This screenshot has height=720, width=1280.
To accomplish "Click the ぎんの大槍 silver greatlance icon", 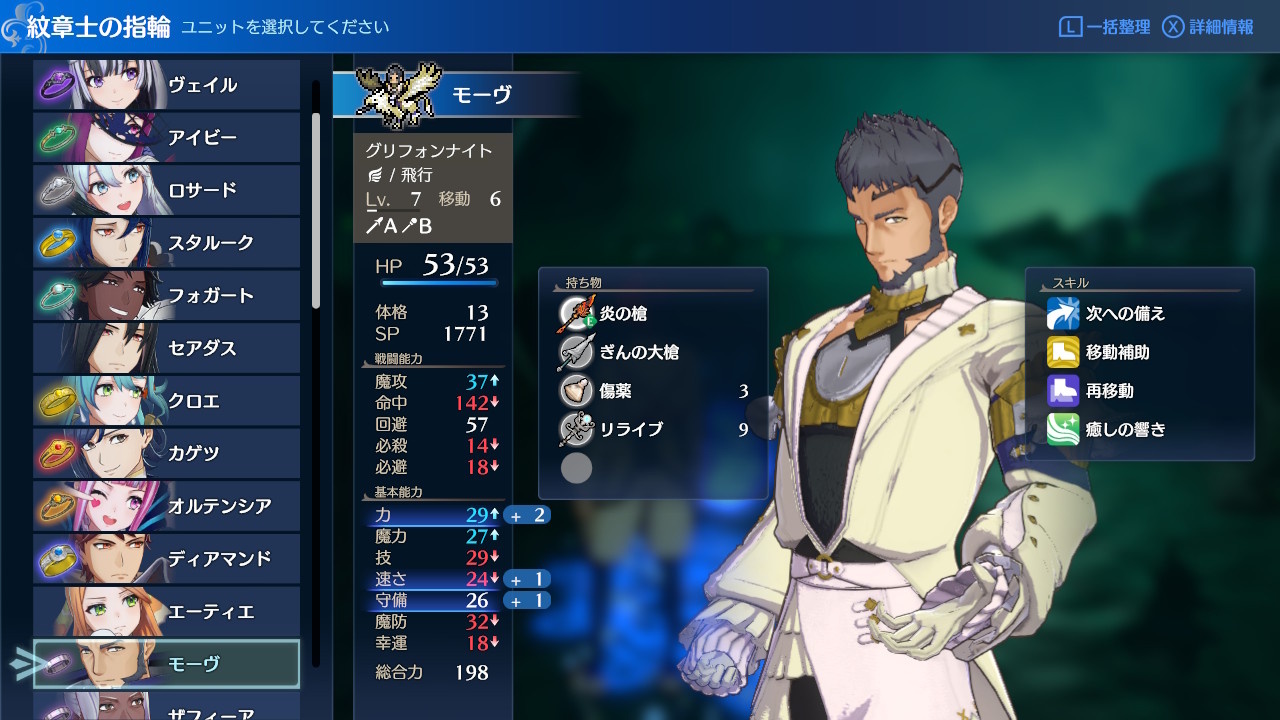I will (576, 352).
